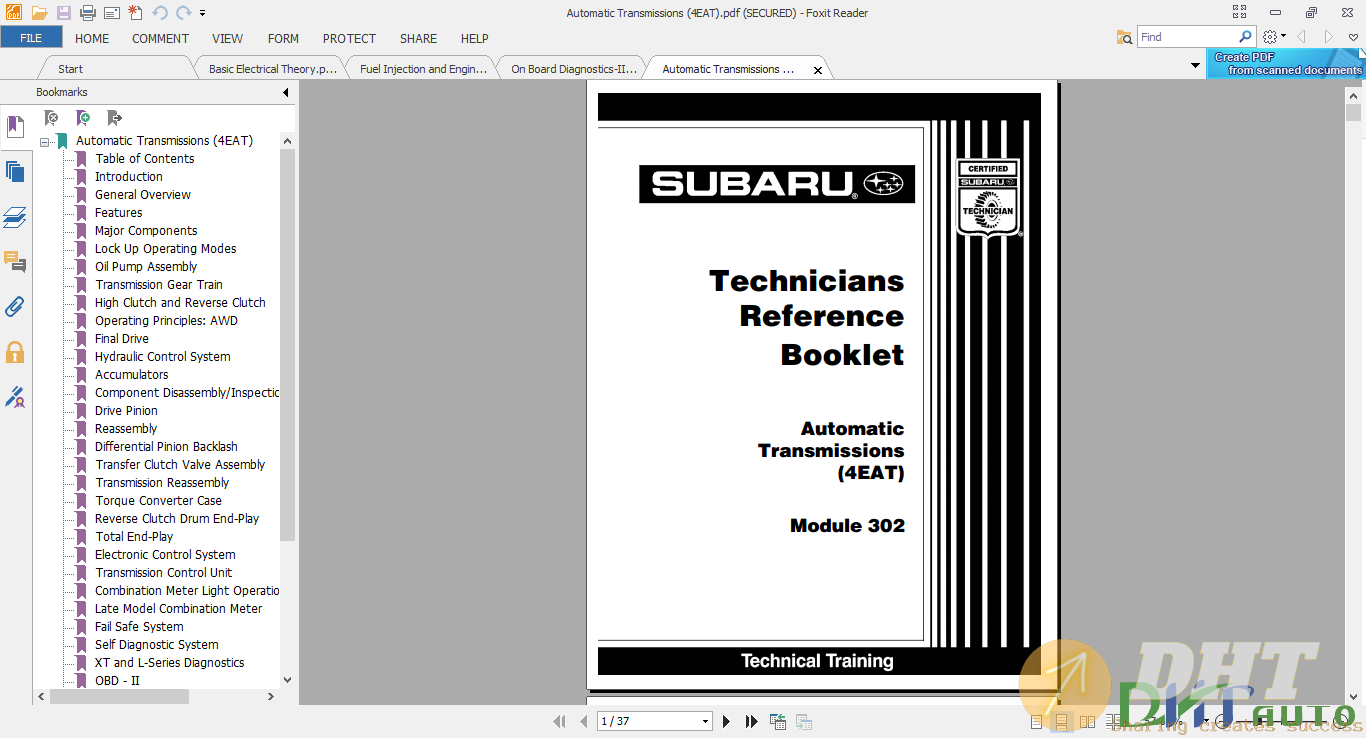Open the Digital Signatures sidebar icon
The height and width of the screenshot is (738, 1366).
15,397
